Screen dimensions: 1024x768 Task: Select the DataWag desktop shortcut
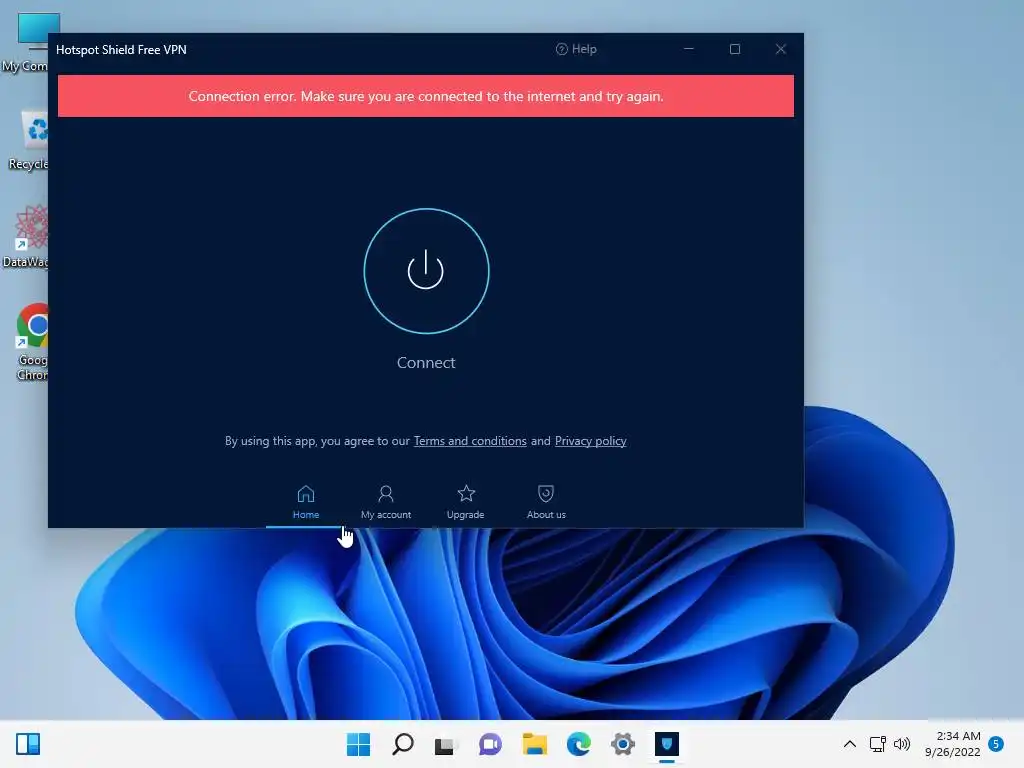25,237
